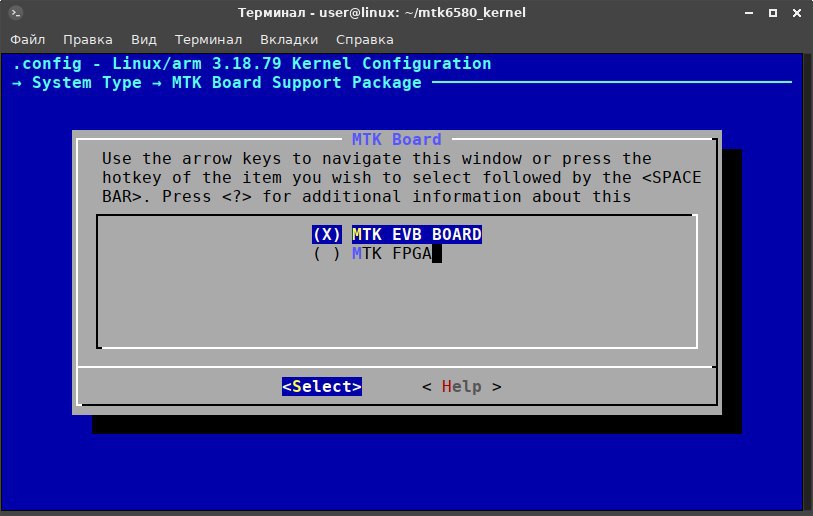Open the Справка menu
This screenshot has height=516, width=813.
click(365, 40)
